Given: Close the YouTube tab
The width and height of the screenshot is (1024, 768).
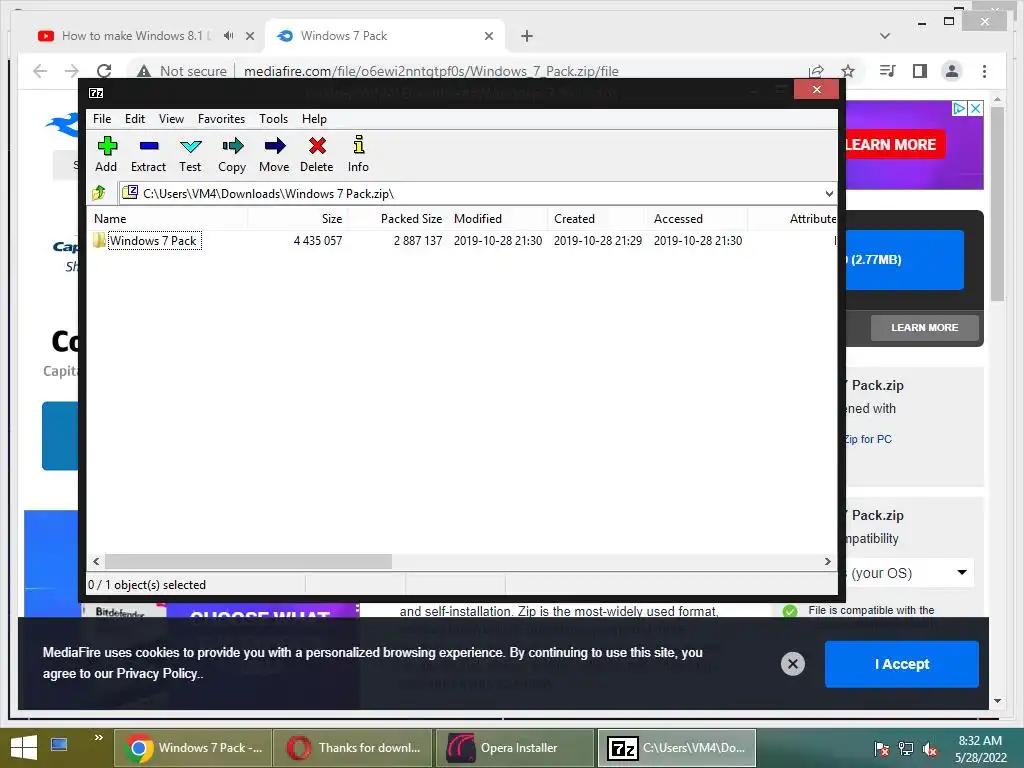Looking at the screenshot, I should tap(249, 36).
